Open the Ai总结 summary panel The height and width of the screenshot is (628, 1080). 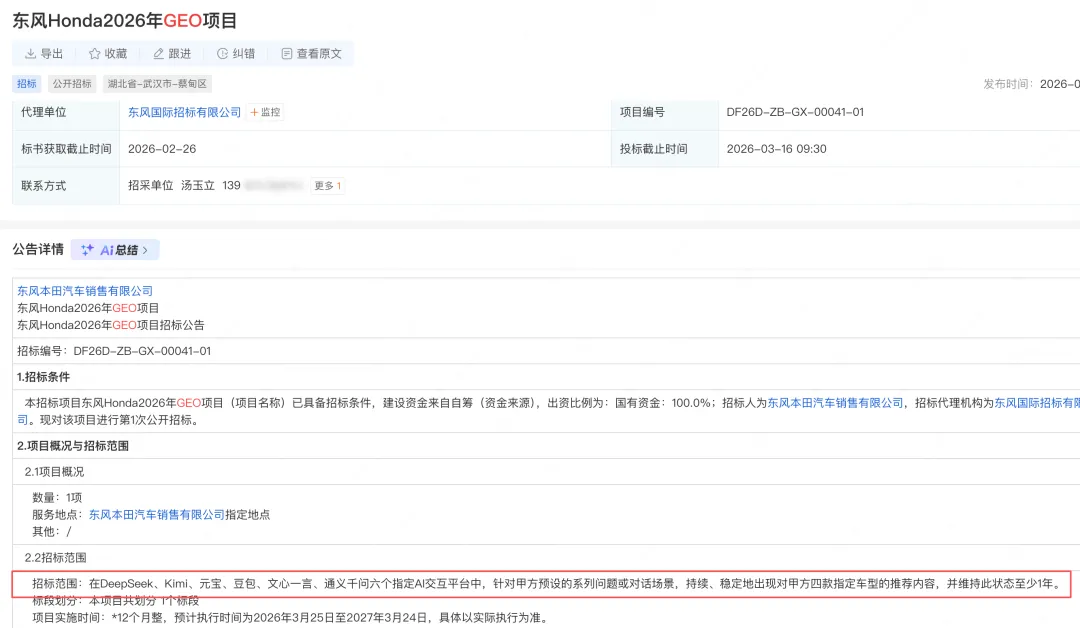[x=115, y=250]
